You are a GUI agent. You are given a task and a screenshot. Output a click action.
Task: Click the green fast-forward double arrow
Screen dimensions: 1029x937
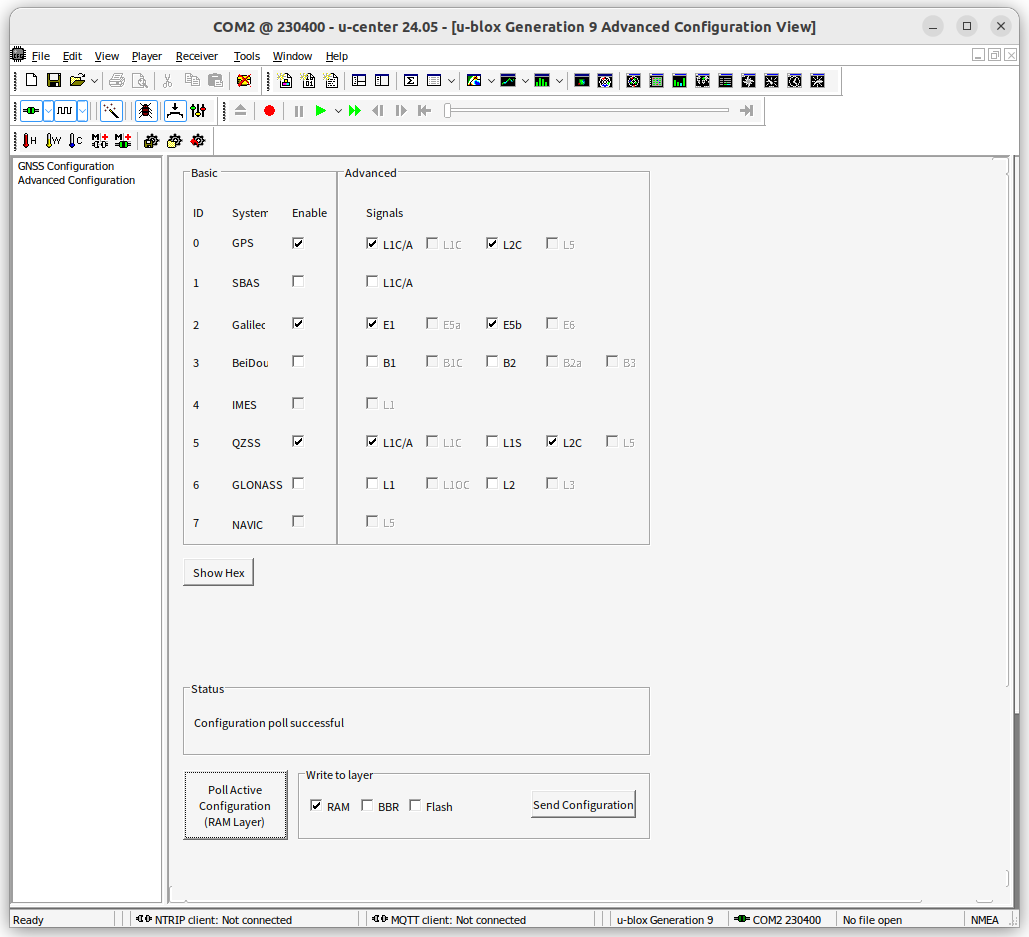[354, 110]
